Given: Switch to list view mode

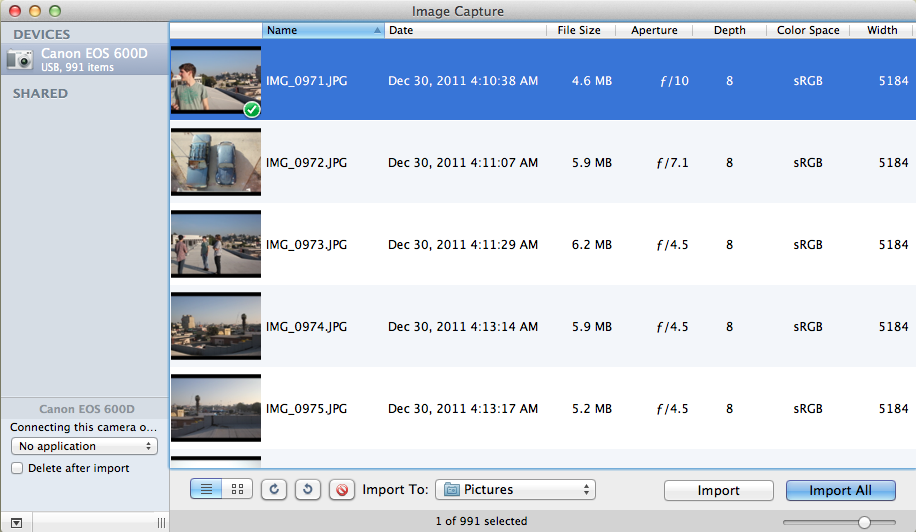Looking at the screenshot, I should point(206,490).
